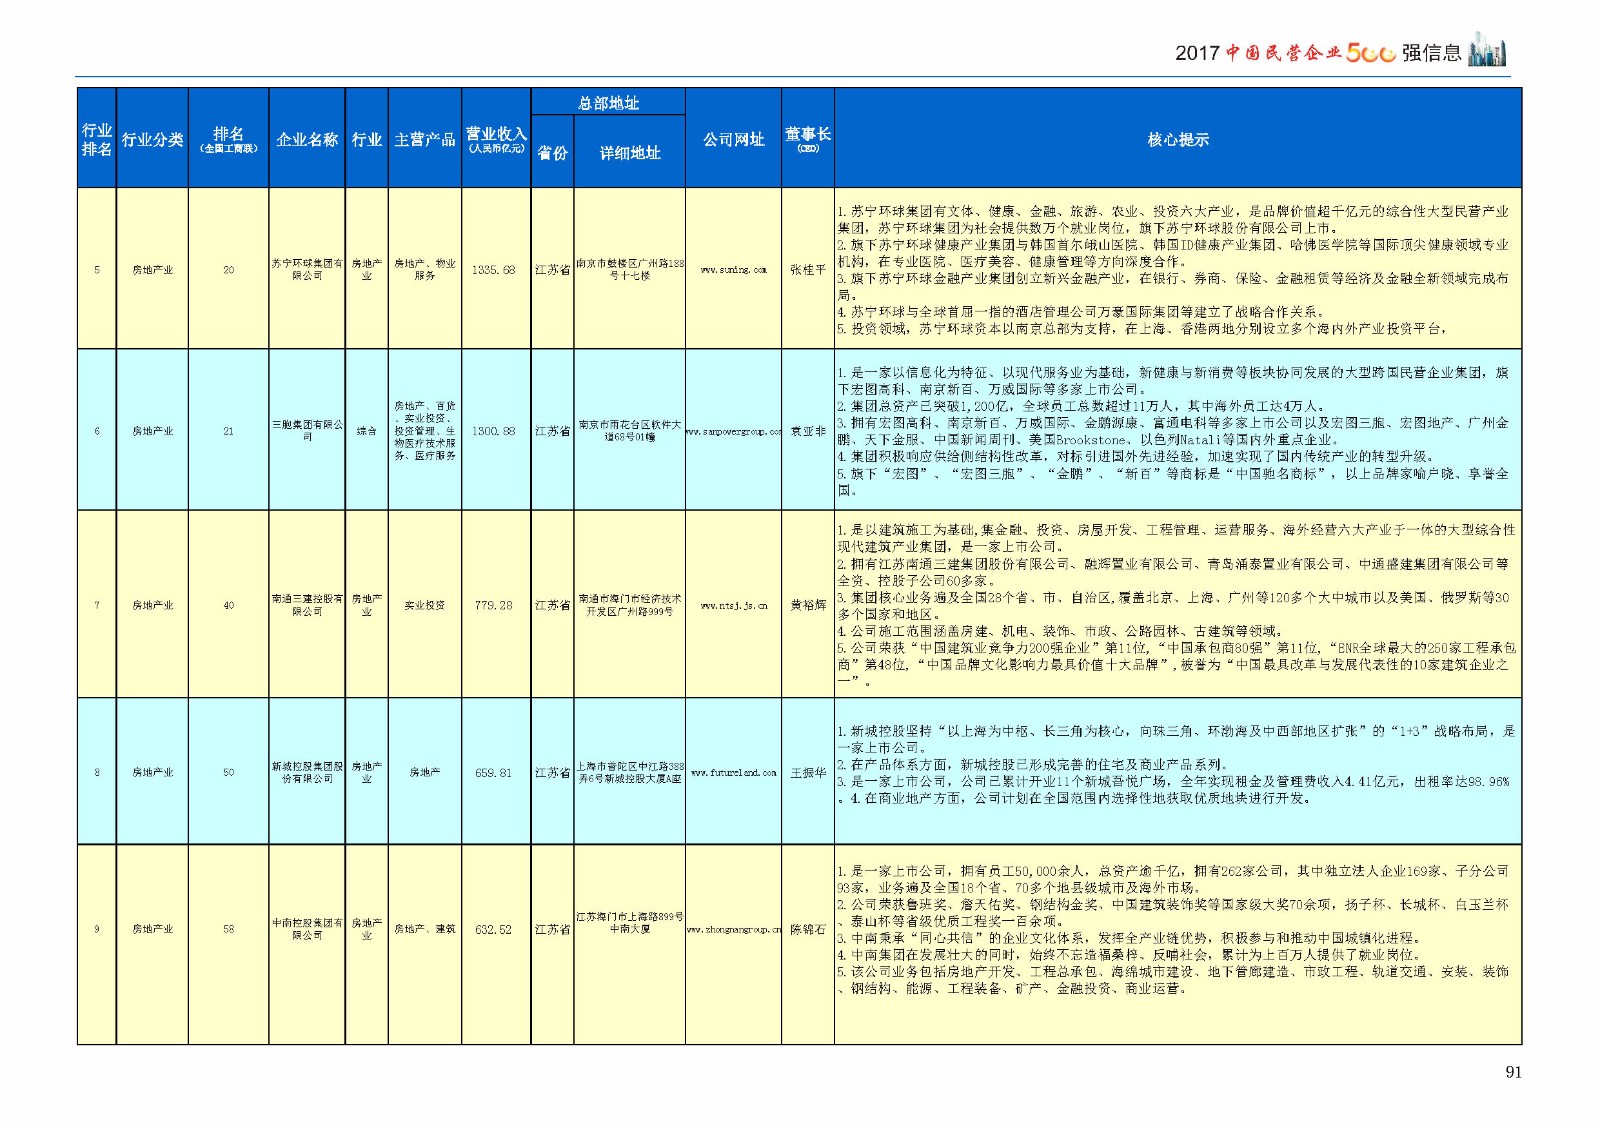Click chairman name 张桂平
Screen dimensions: 1600x1131
(808, 270)
